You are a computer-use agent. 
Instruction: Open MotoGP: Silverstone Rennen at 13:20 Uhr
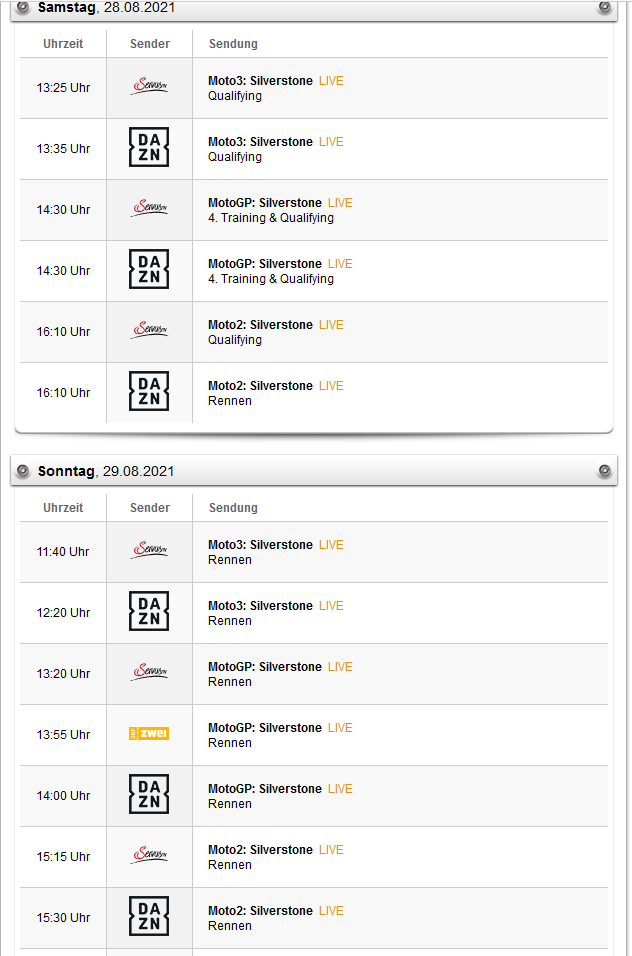tap(264, 667)
